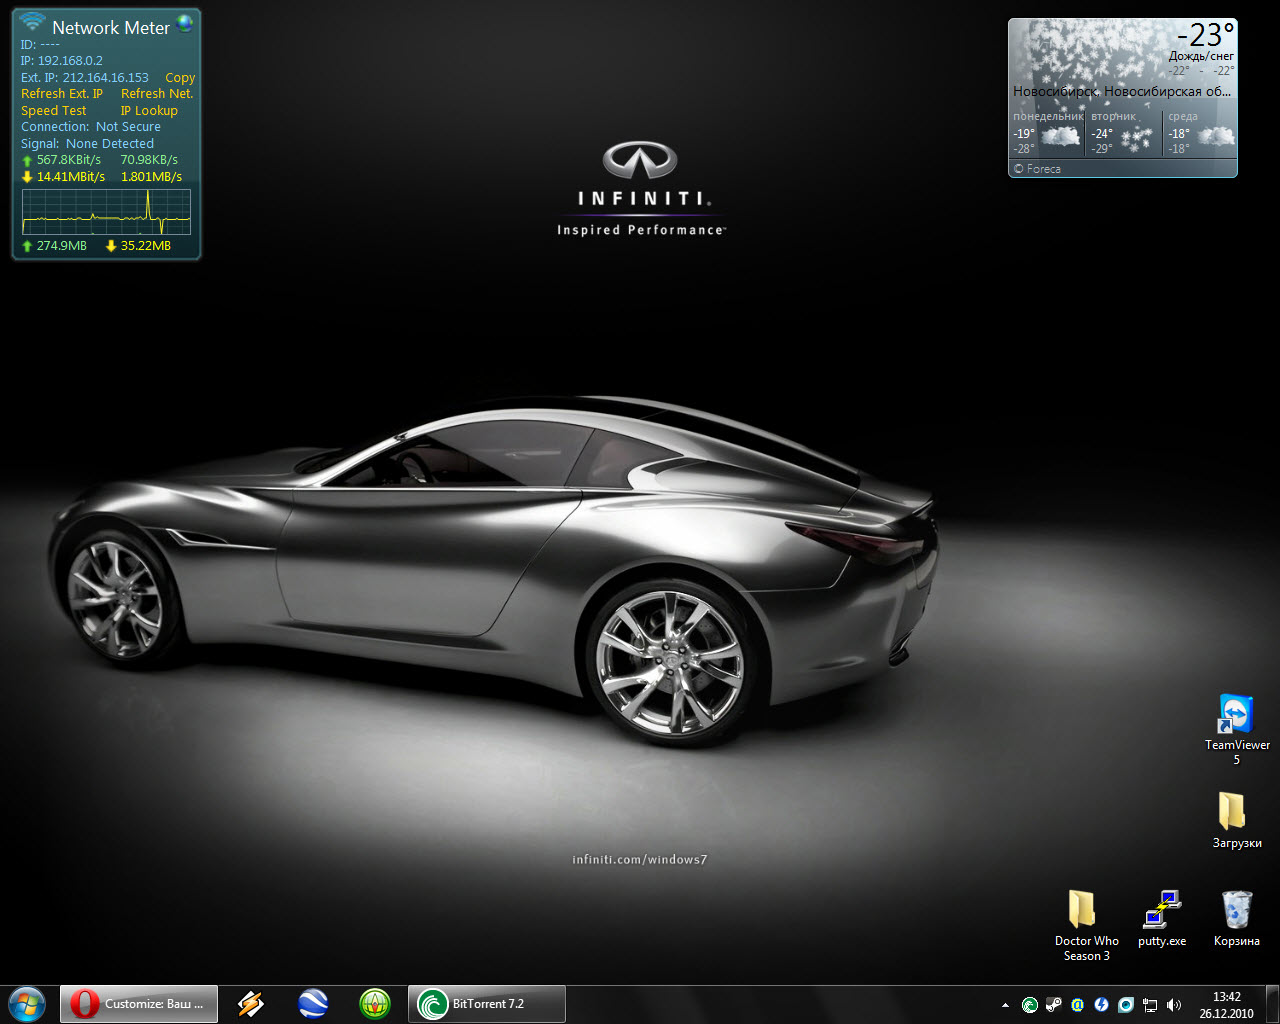1280x1024 pixels.
Task: Click total uploaded 274.9MB value
Action: coord(62,245)
